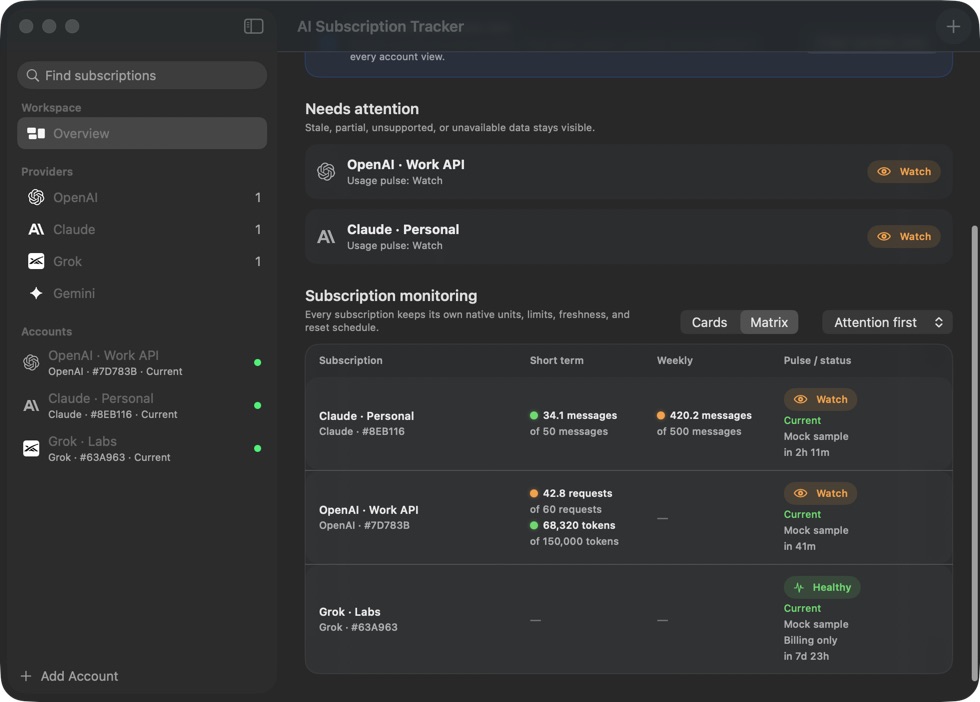Click the 'in 41m' reset time

[x=799, y=546]
